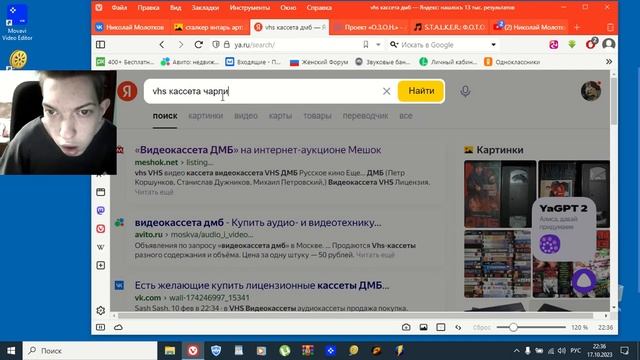Expand the все search categories

(x=406, y=116)
